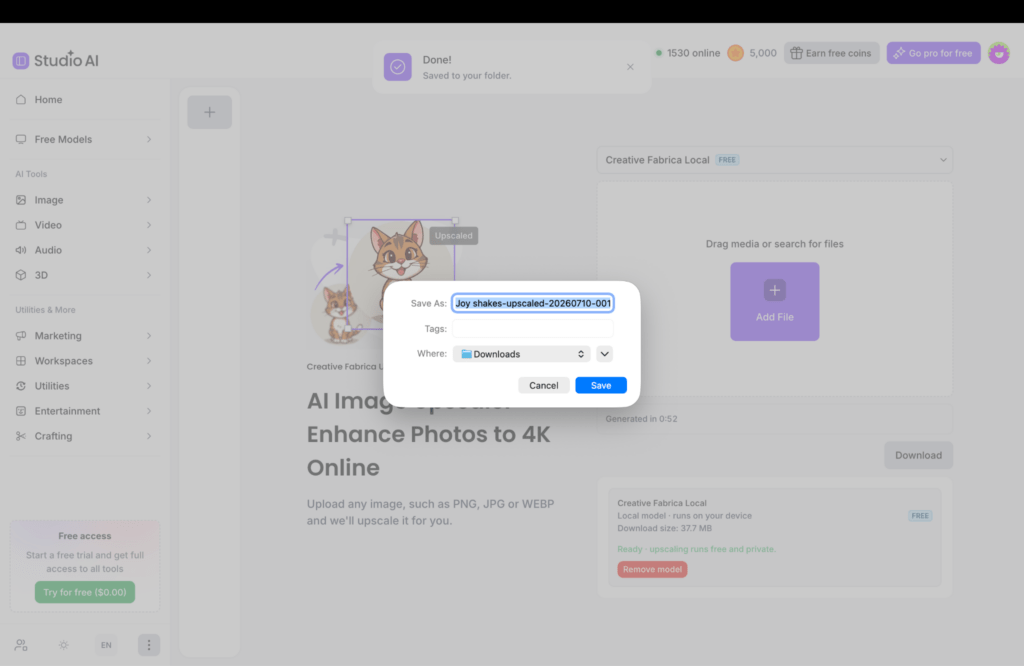The width and height of the screenshot is (1024, 666).
Task: Open the Marketing menu entry
Action: point(85,336)
